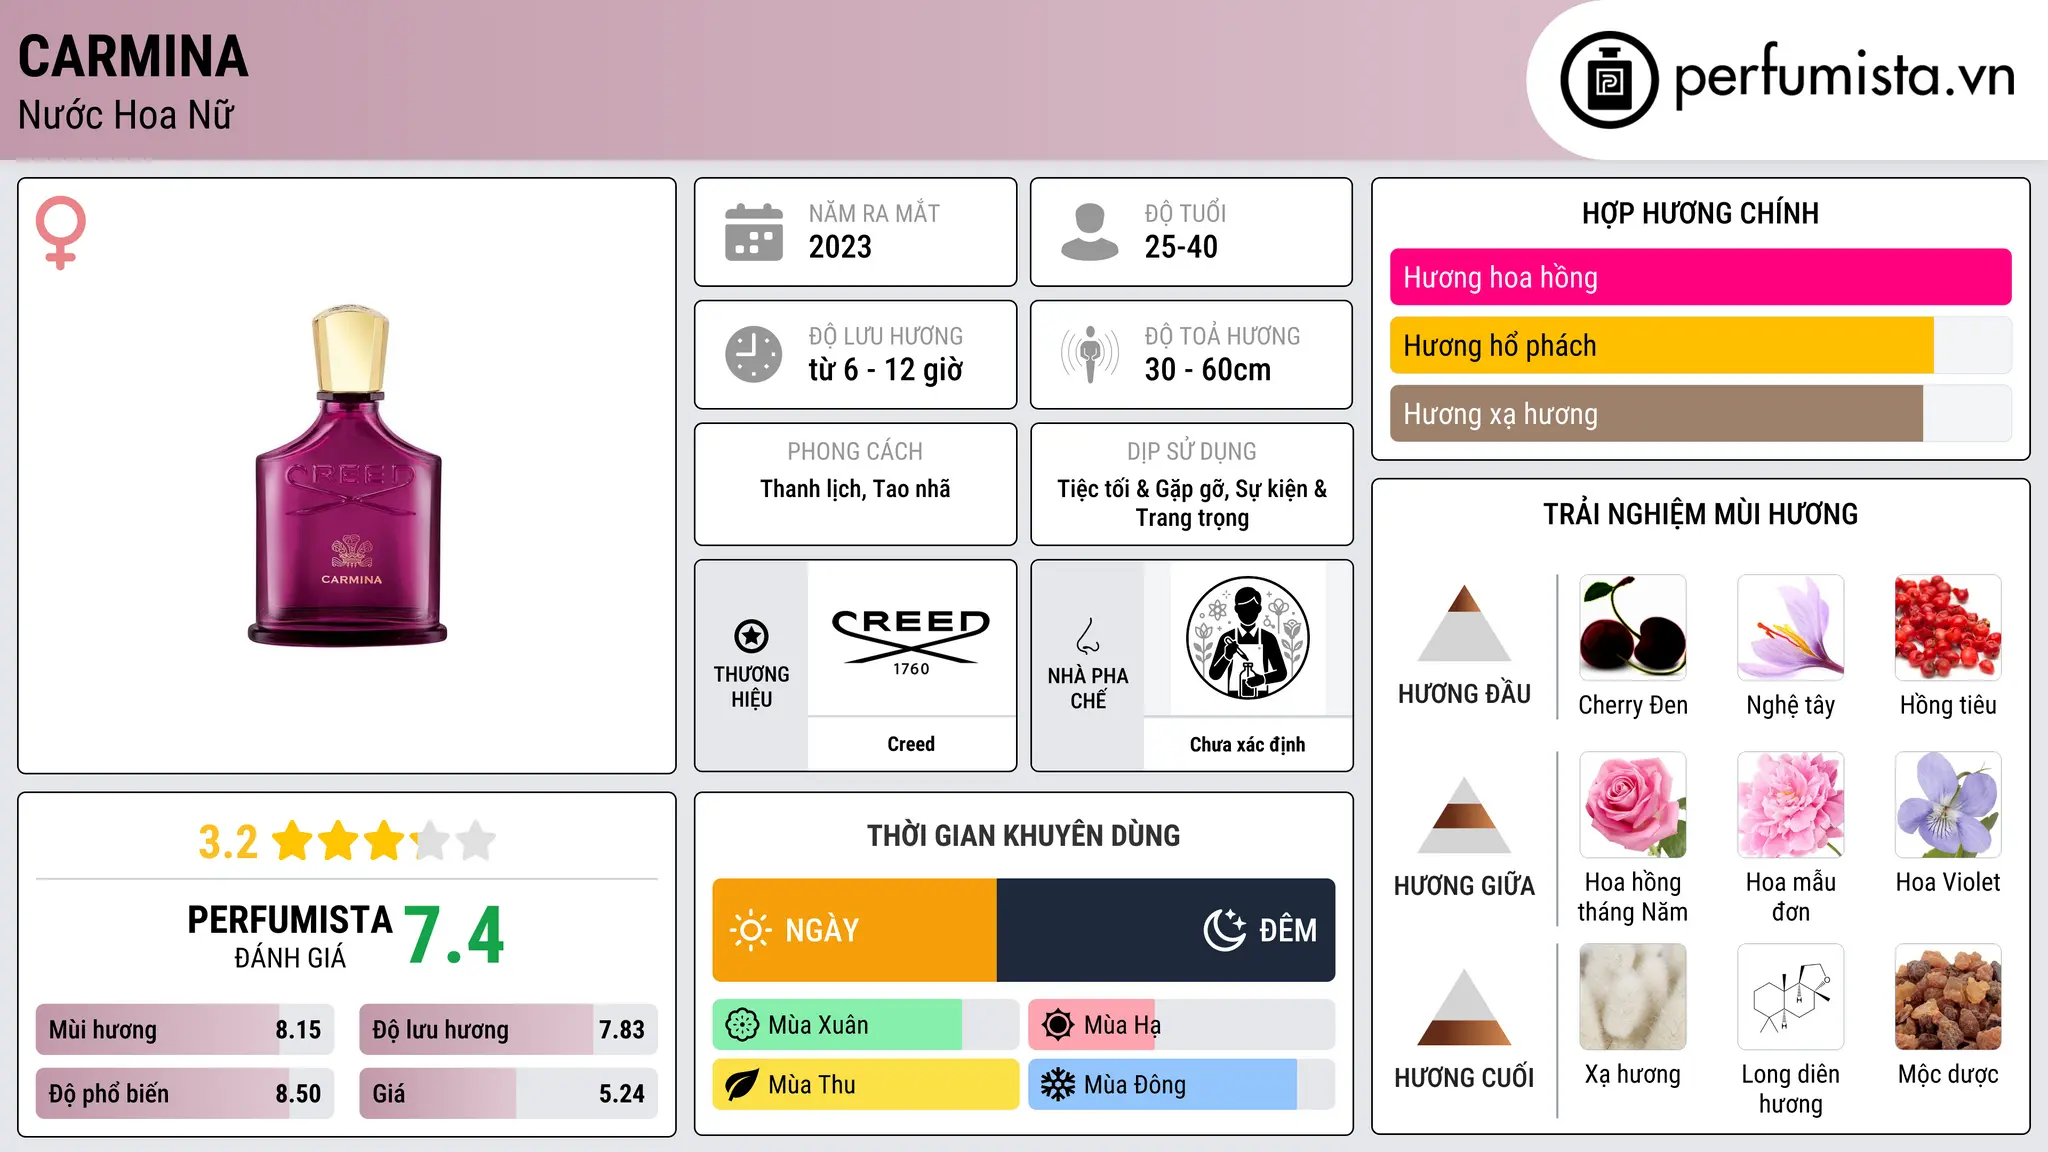
Task: Click the Giá 5.24 score bar
Action: pyautogui.click(x=508, y=1093)
